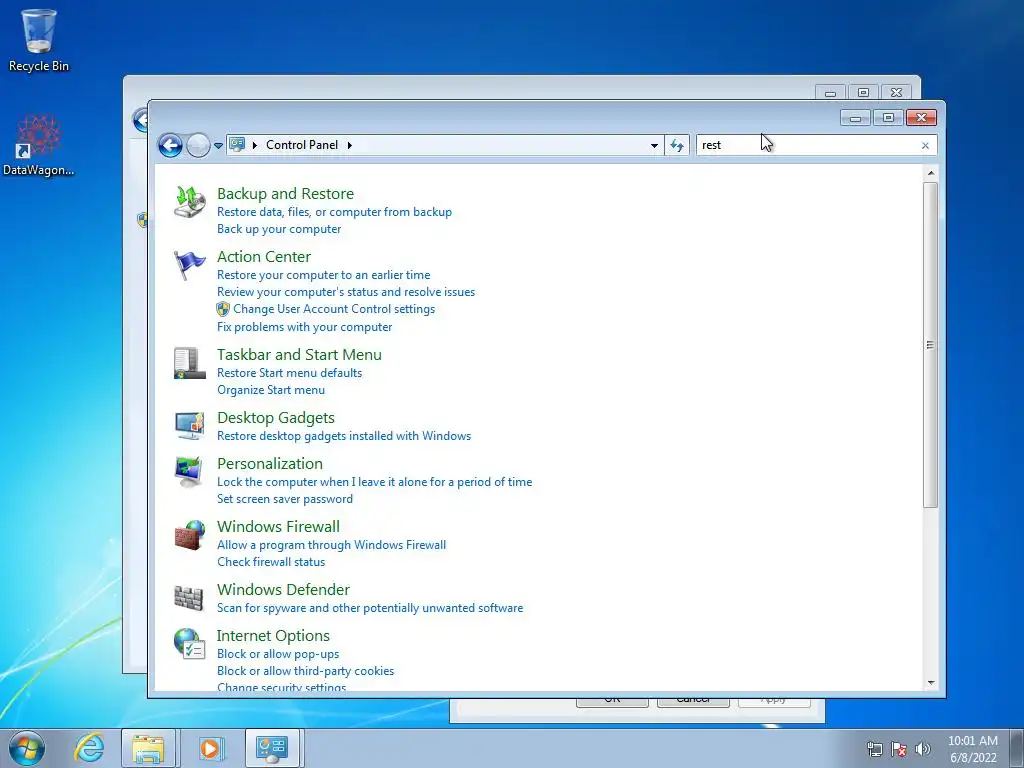Click Back up your computer link
The height and width of the screenshot is (768, 1024).
pos(279,229)
